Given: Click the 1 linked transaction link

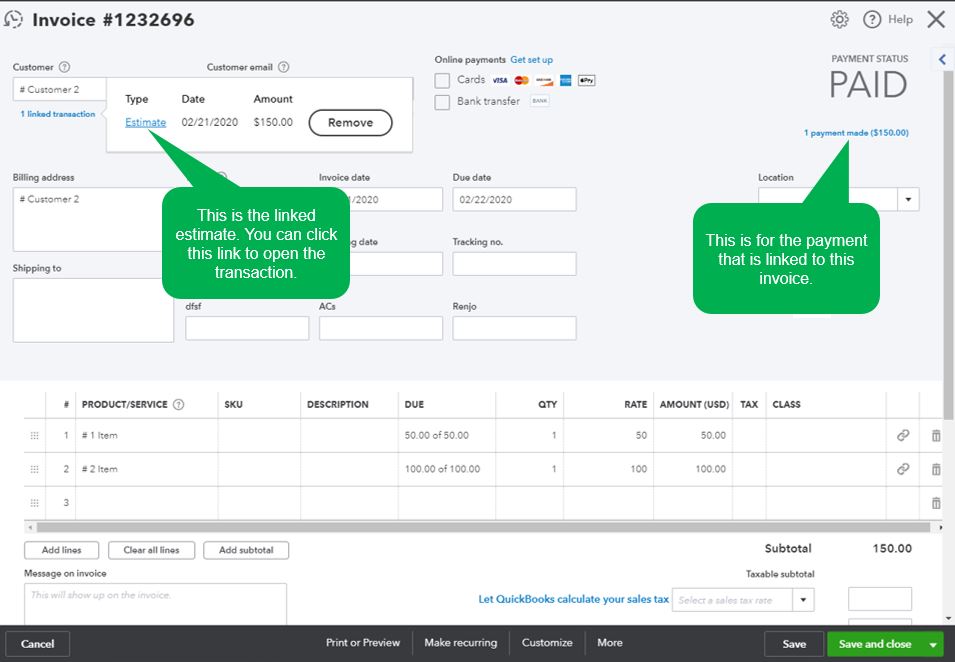Looking at the screenshot, I should pos(58,114).
